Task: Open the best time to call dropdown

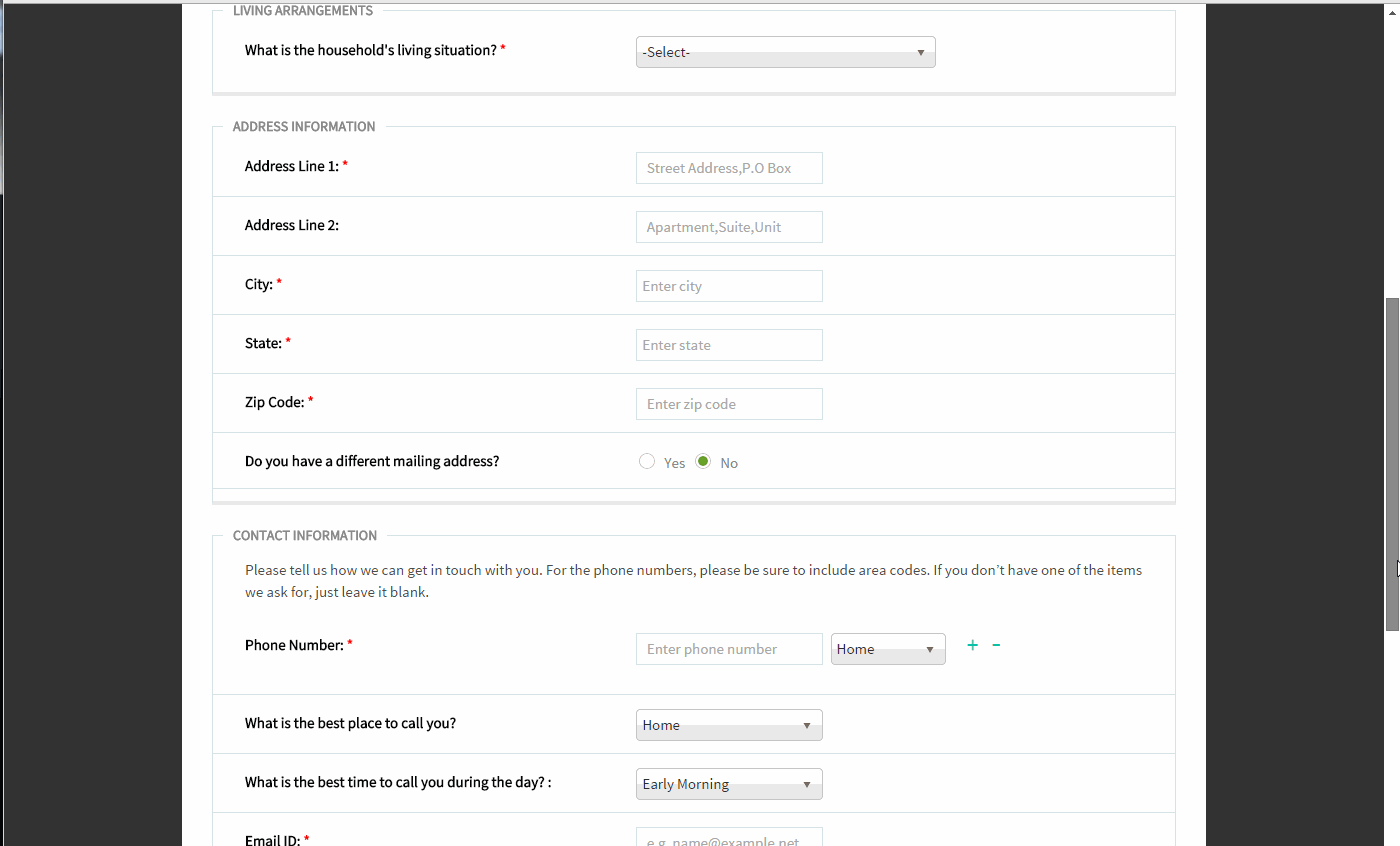Action: (x=729, y=784)
